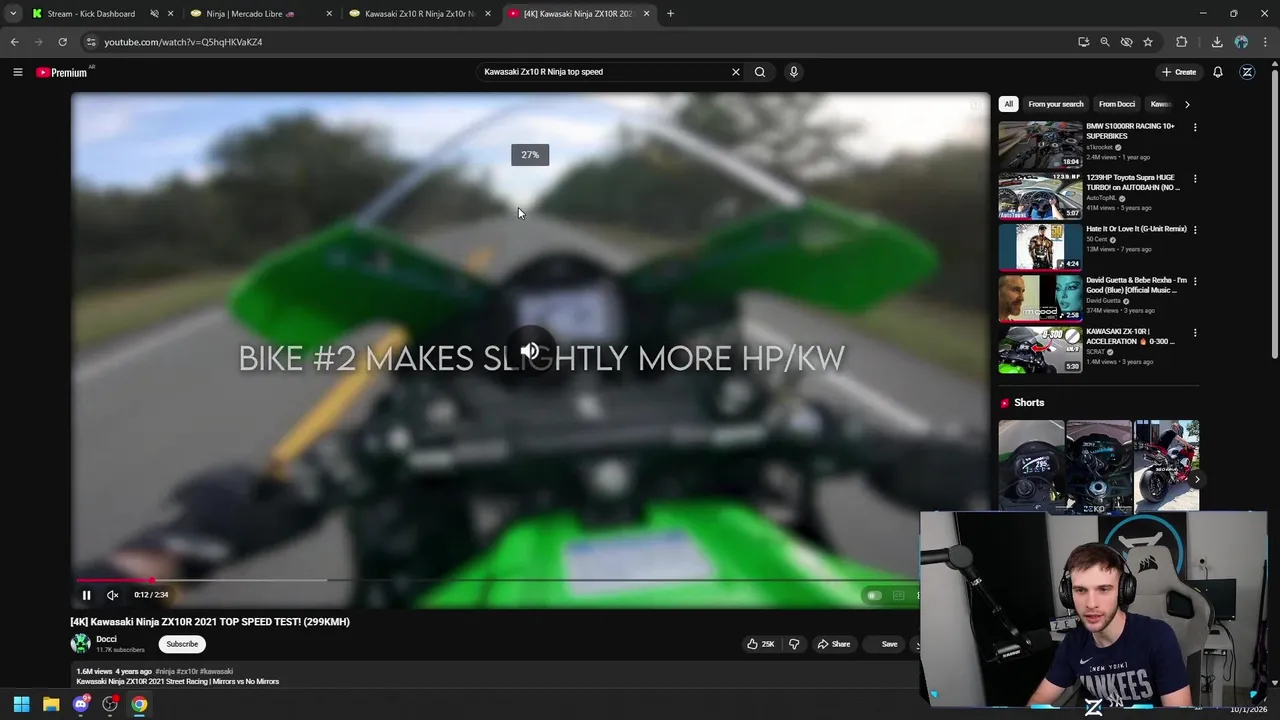Select the All filter chip
Image resolution: width=1280 pixels, height=720 pixels.
(1009, 104)
